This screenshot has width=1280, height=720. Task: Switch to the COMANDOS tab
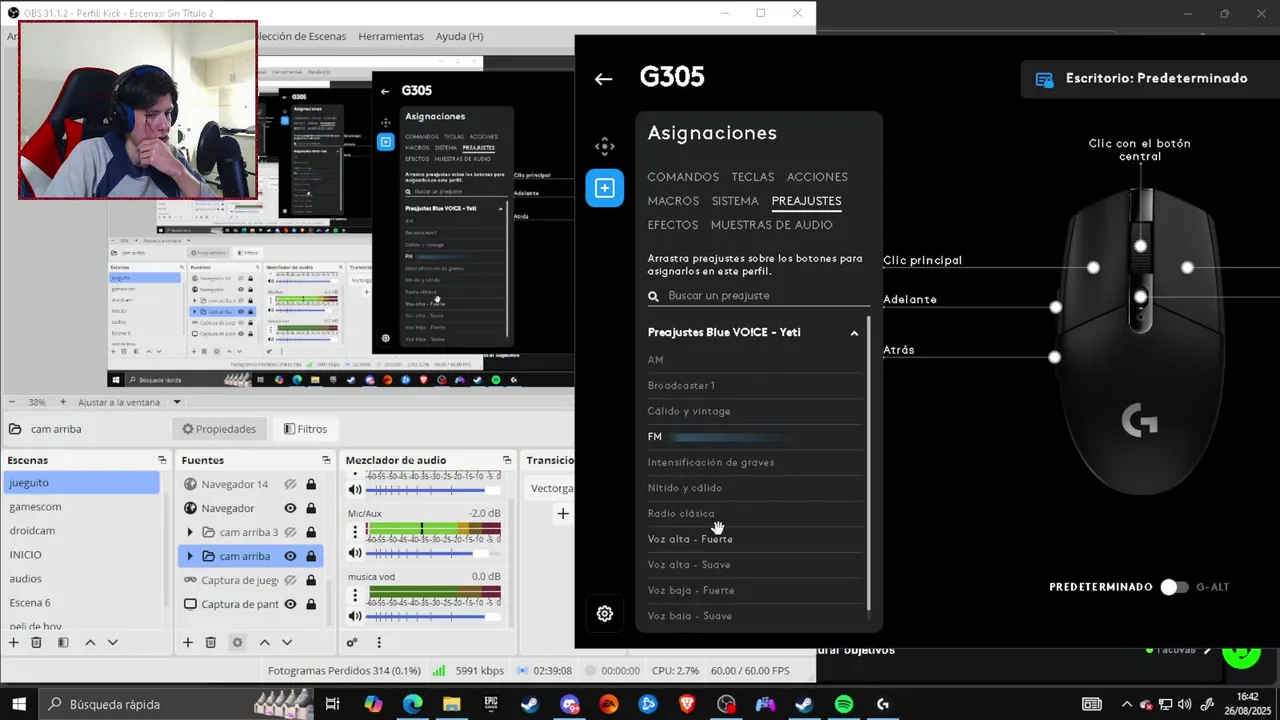point(683,177)
